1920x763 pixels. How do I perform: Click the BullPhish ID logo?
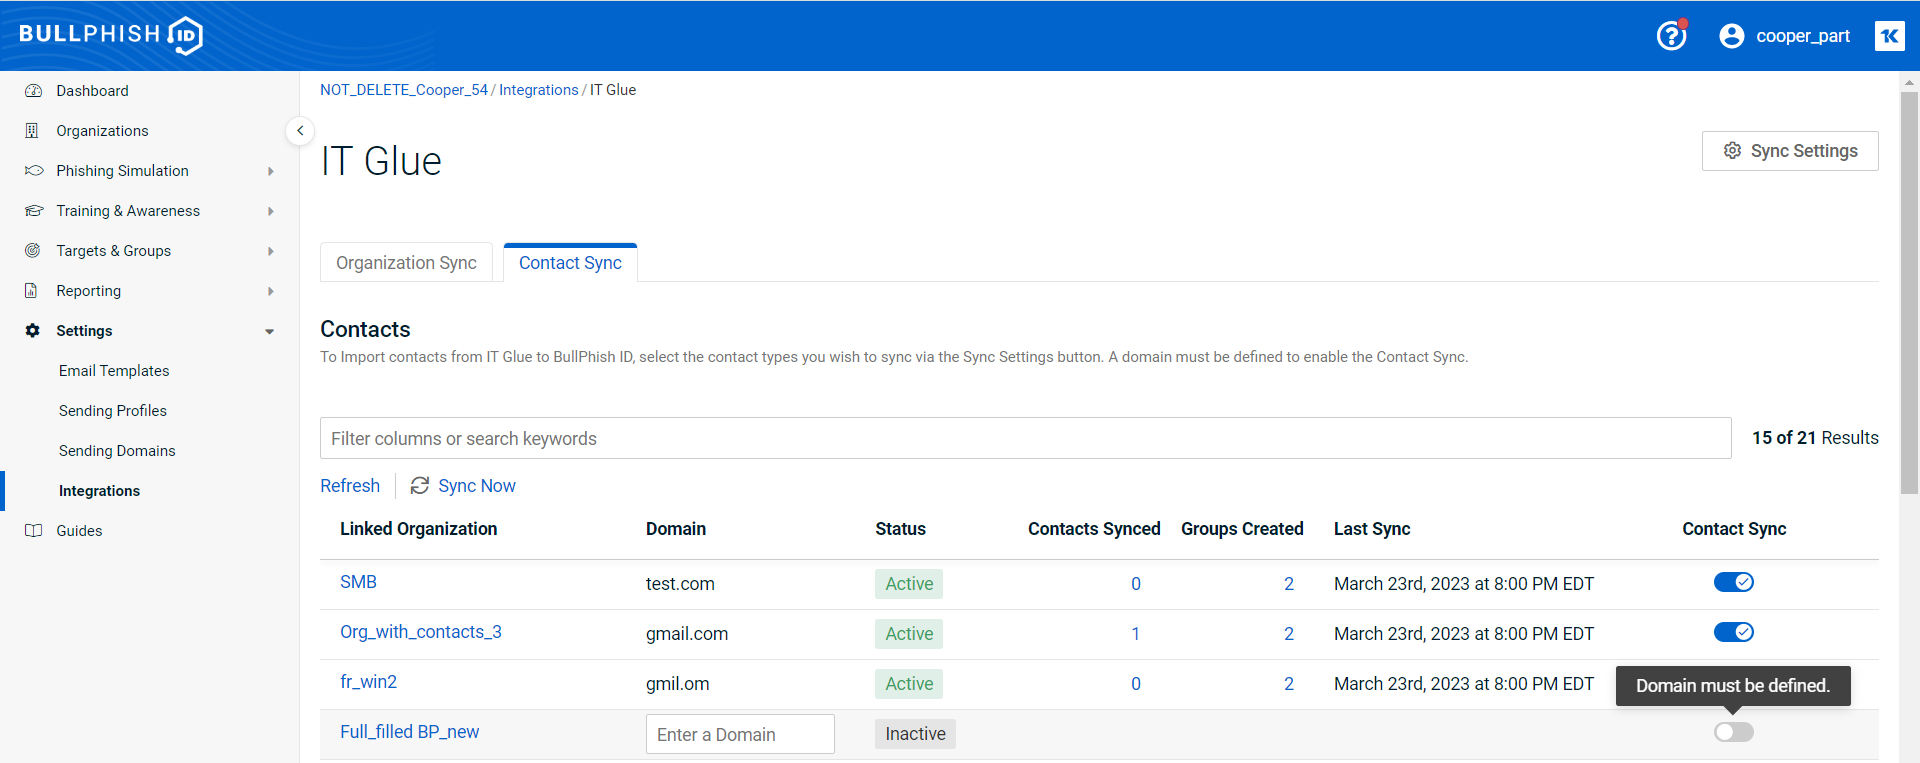pos(111,35)
